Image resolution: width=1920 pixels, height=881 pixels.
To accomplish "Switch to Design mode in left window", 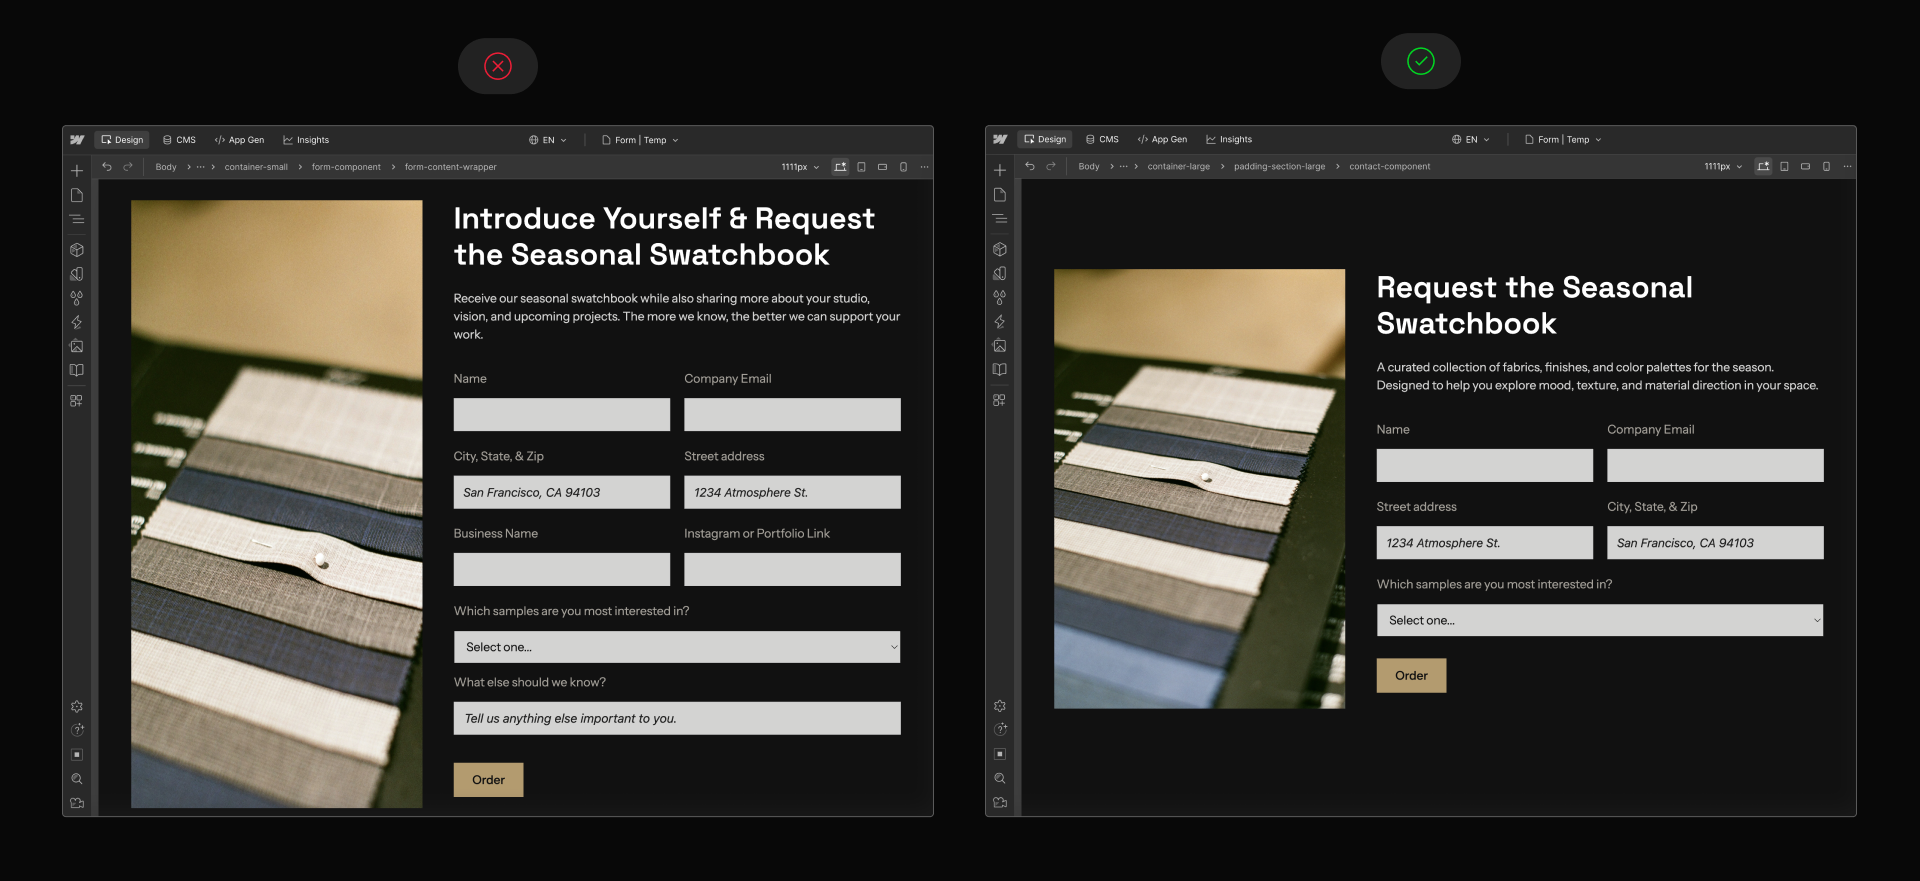I will (122, 140).
